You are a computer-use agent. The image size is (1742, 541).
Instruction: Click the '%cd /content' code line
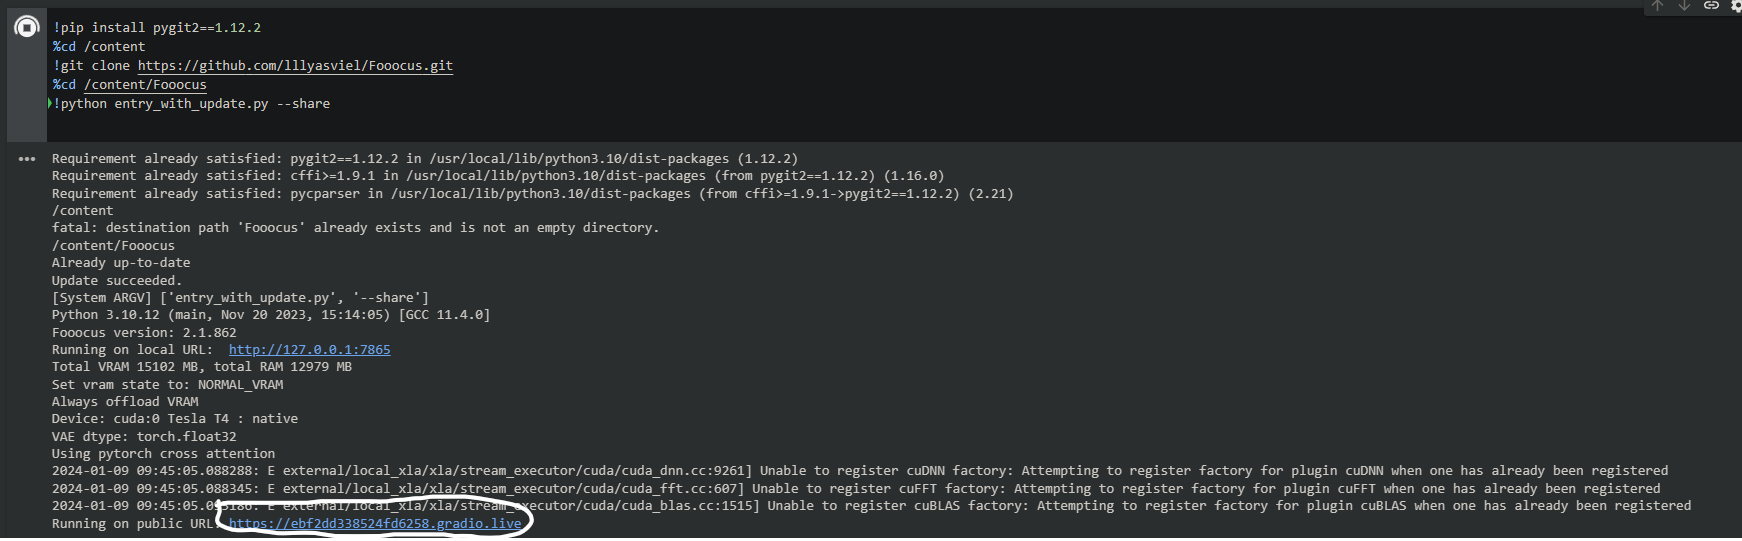[99, 47]
